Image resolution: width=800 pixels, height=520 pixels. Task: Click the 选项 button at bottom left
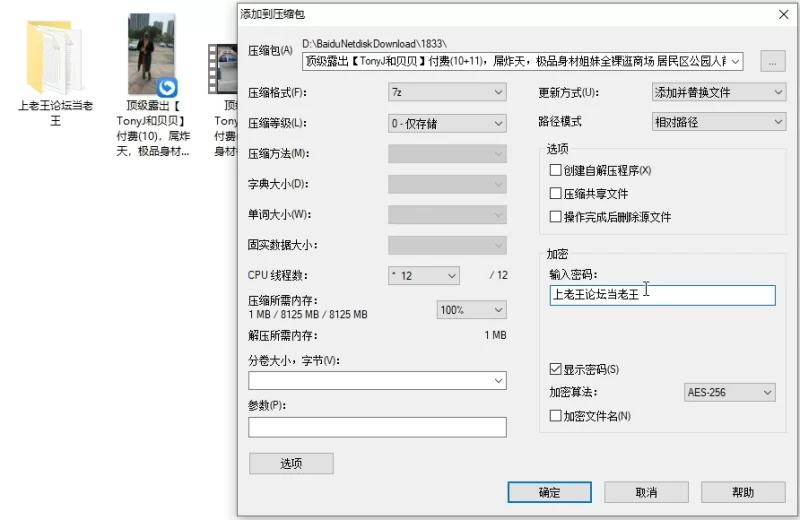291,463
